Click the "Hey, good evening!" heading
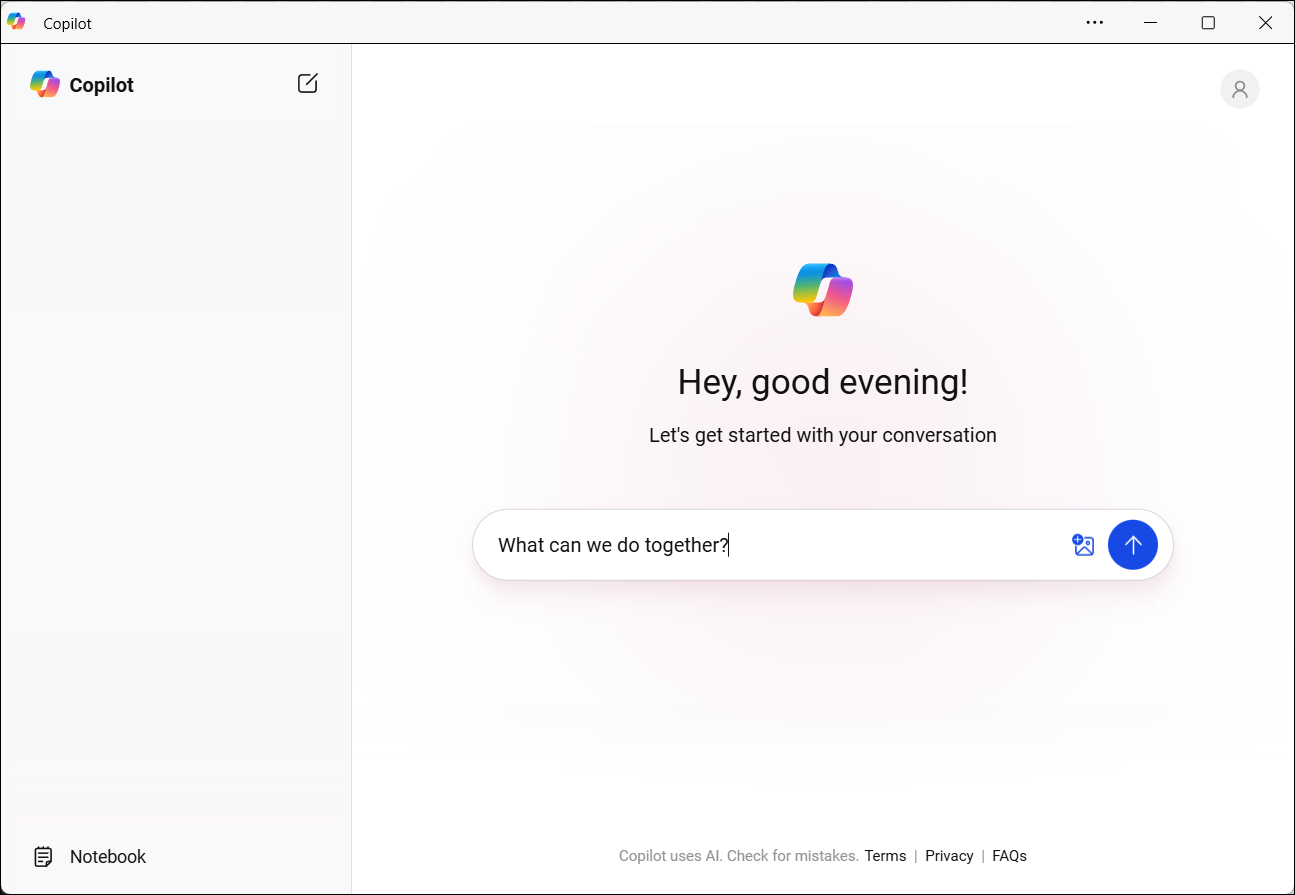Image resolution: width=1295 pixels, height=895 pixels. click(823, 382)
